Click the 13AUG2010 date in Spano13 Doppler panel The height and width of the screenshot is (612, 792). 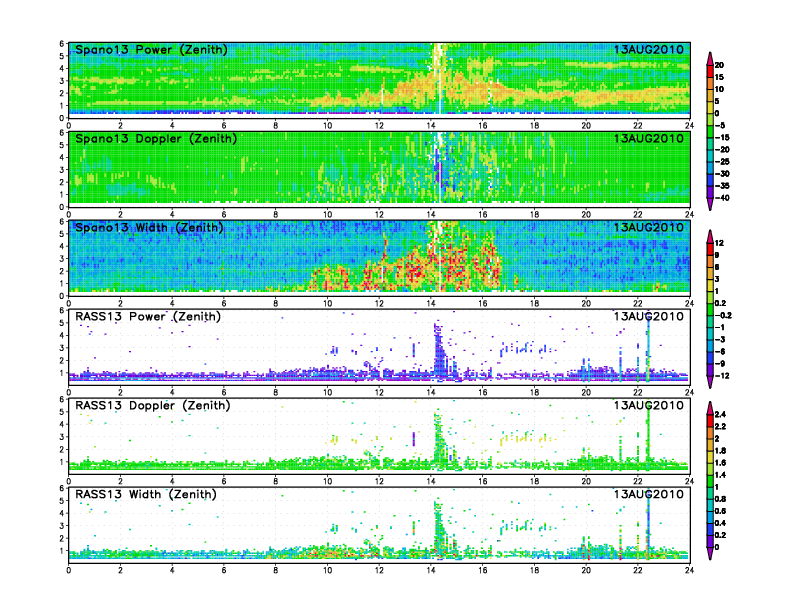[x=649, y=139]
